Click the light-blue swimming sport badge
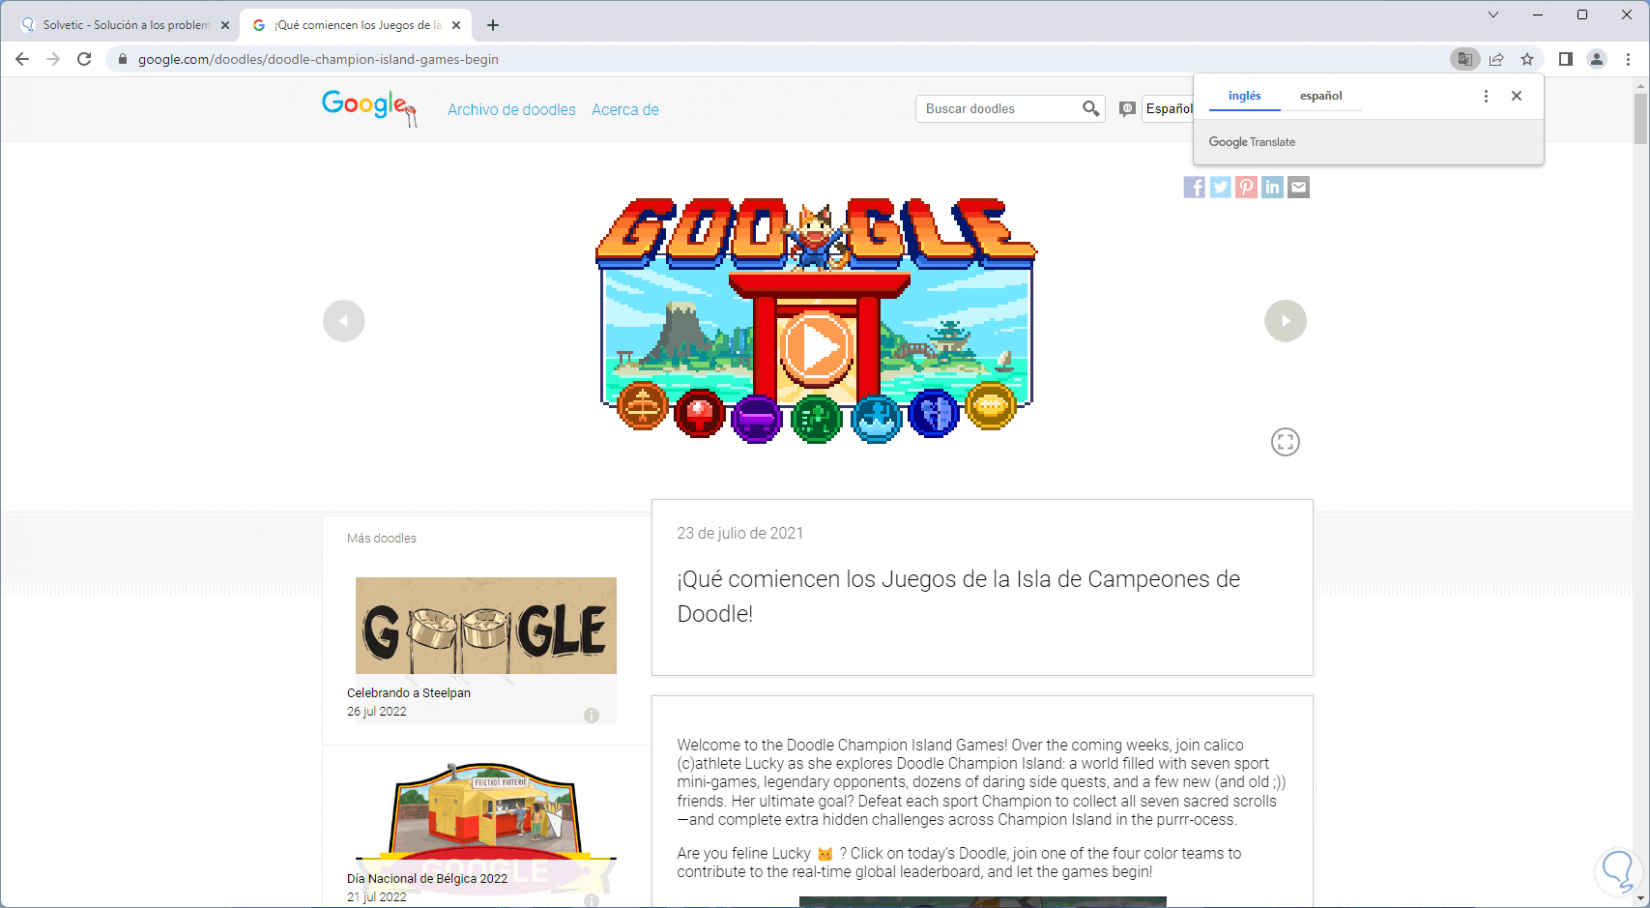 (x=876, y=418)
